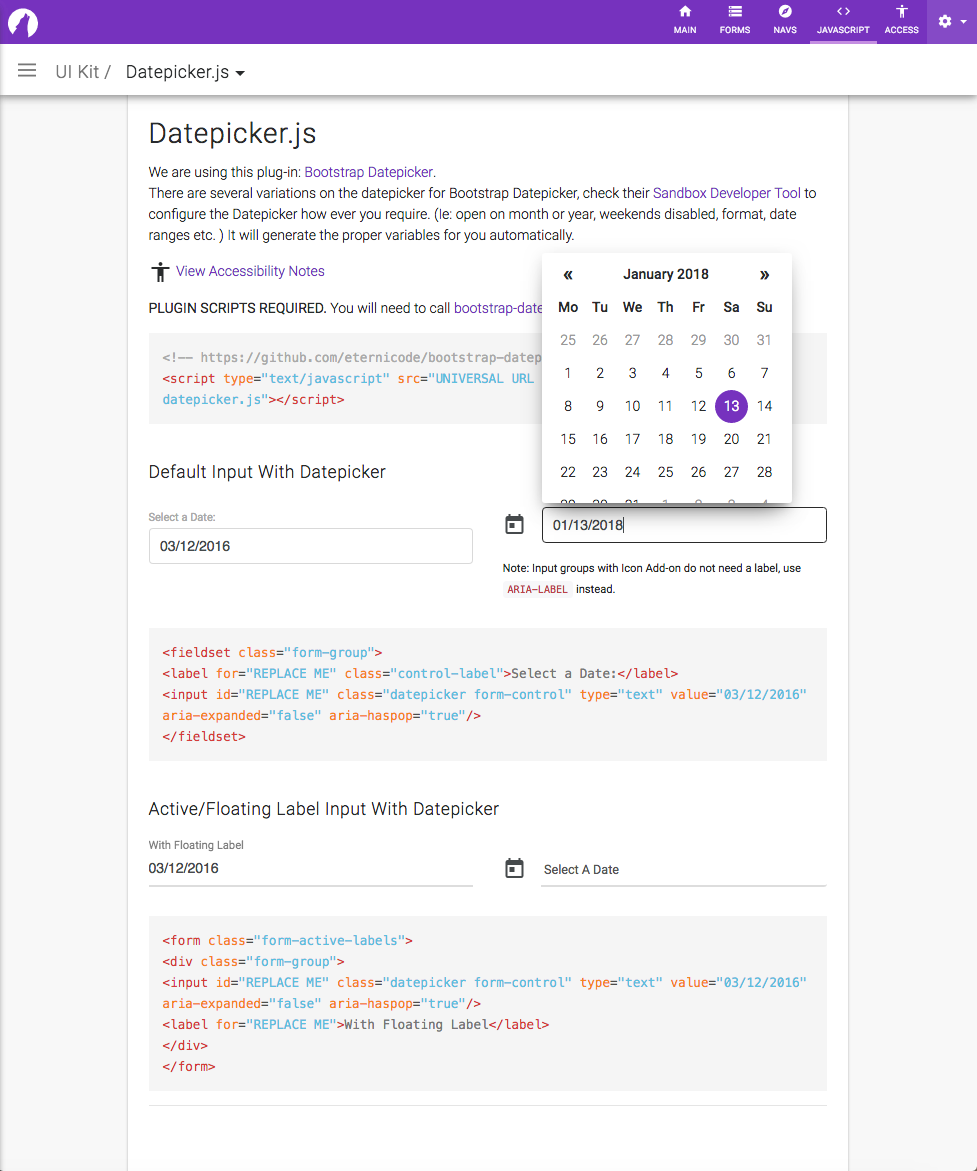This screenshot has height=1171, width=977.
Task: Click the Sa weekday header in the calendar
Action: [731, 307]
